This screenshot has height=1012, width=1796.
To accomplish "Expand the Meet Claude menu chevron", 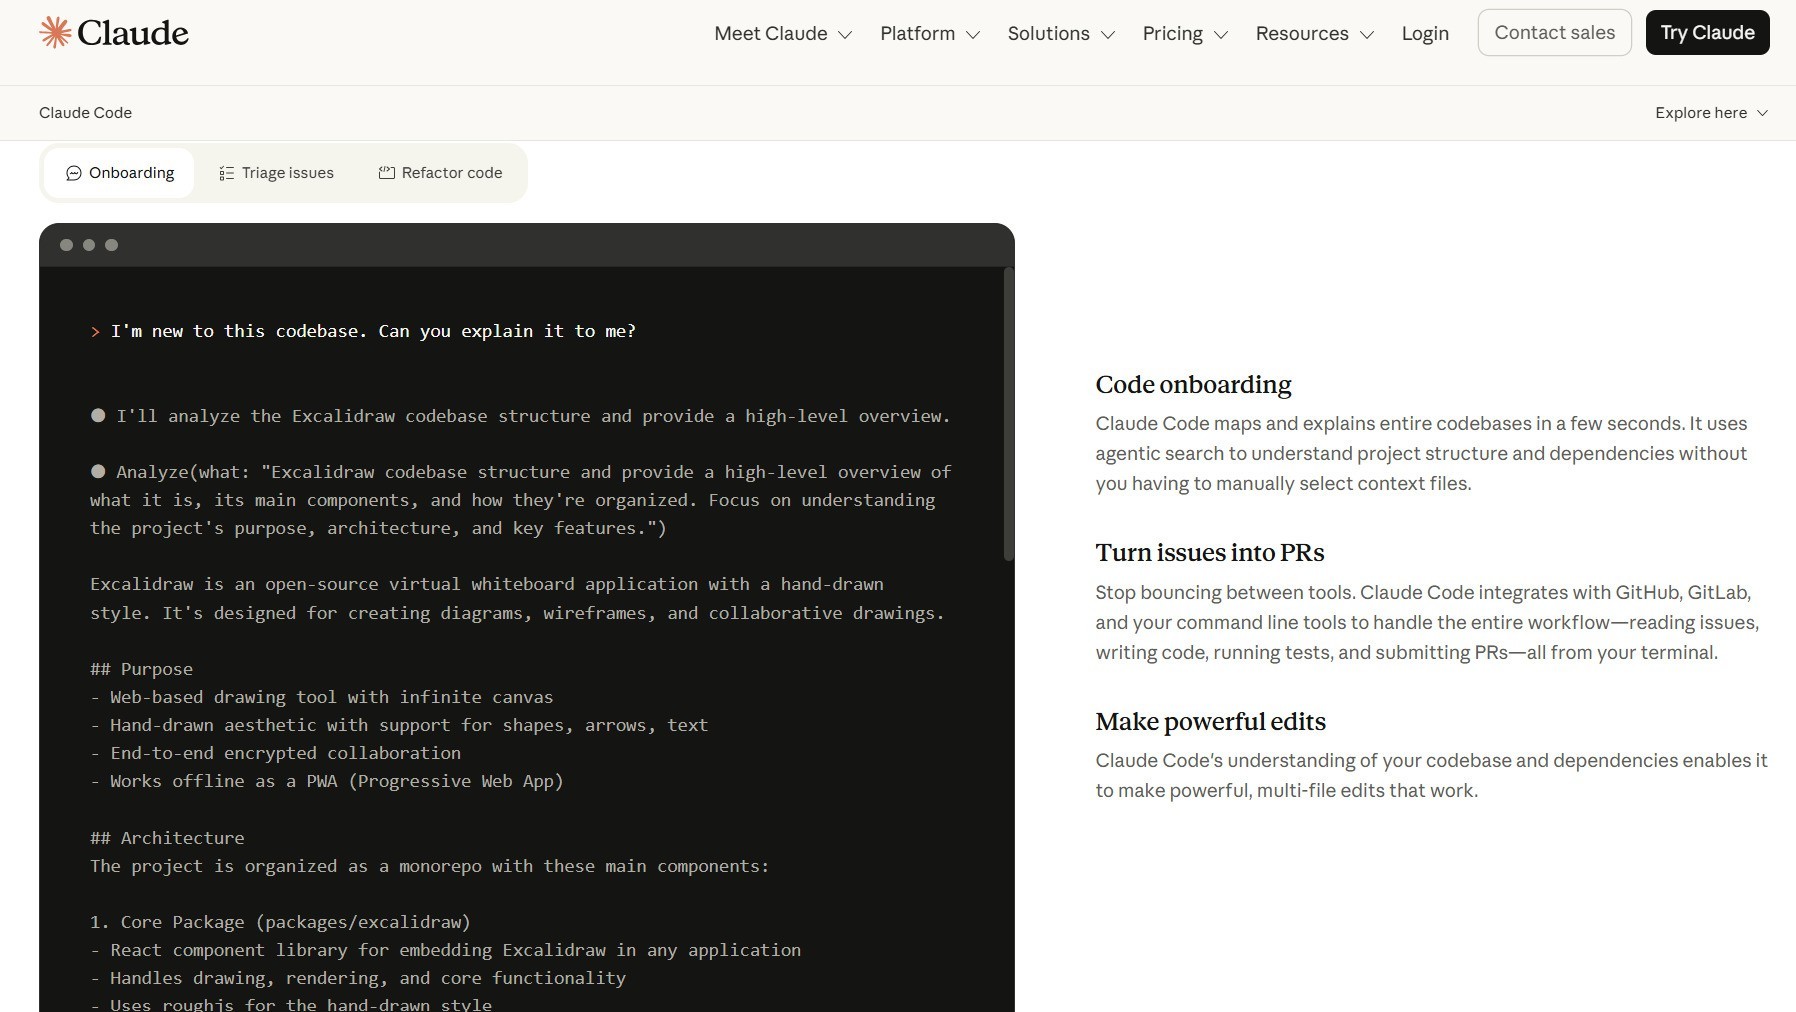I will point(845,34).
